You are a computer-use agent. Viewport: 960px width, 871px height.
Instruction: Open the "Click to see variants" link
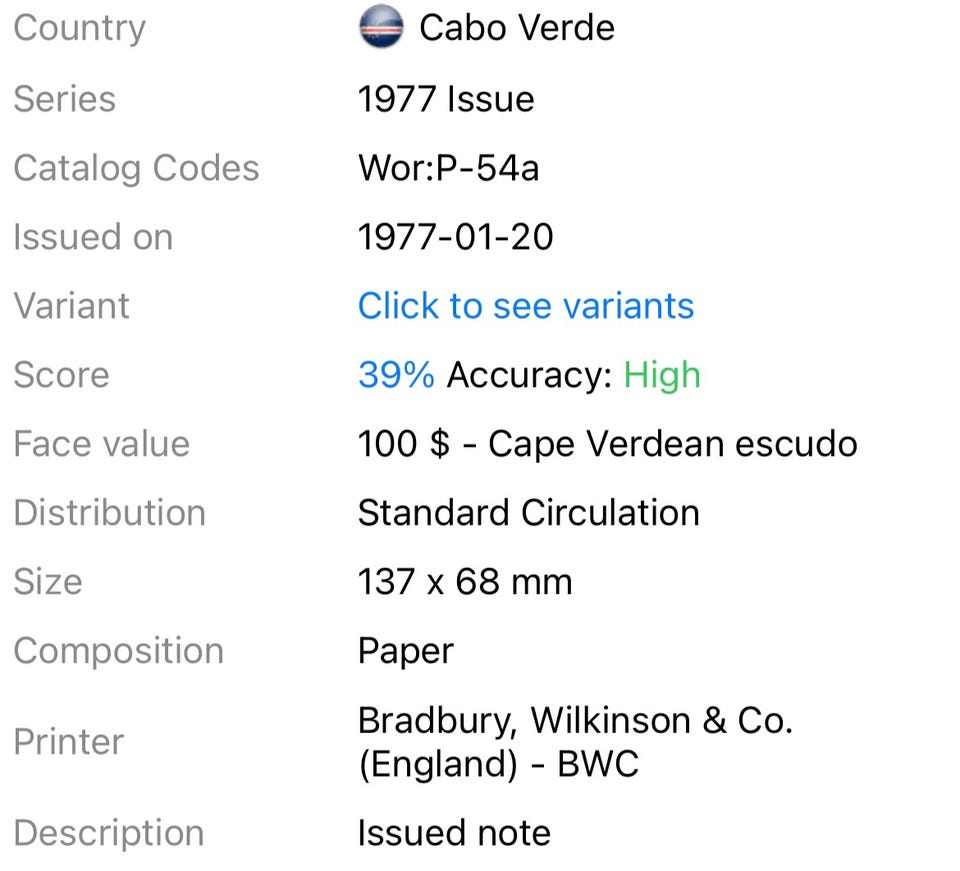click(x=525, y=306)
